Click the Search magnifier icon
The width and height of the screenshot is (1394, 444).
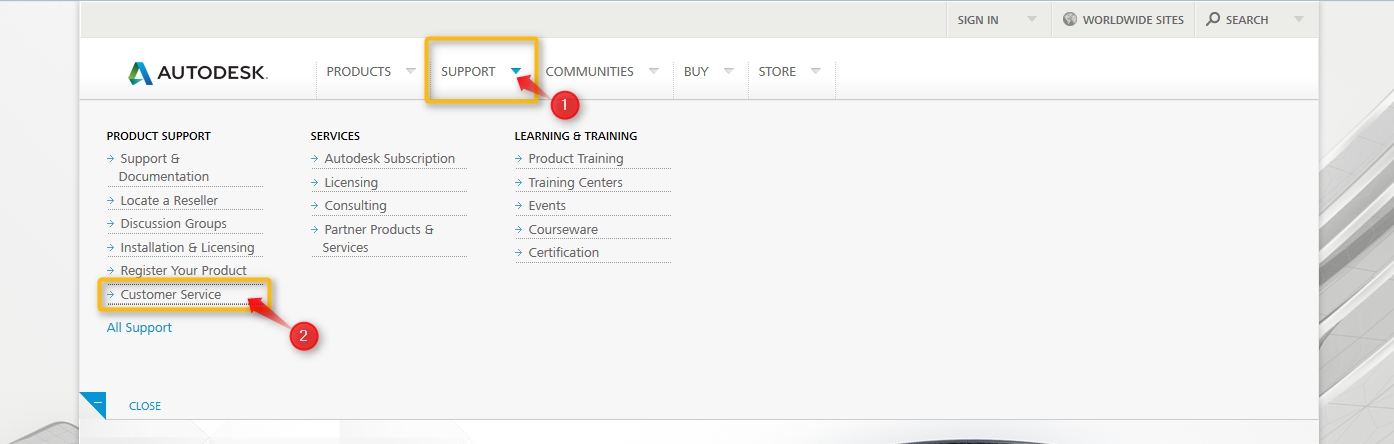1213,20
